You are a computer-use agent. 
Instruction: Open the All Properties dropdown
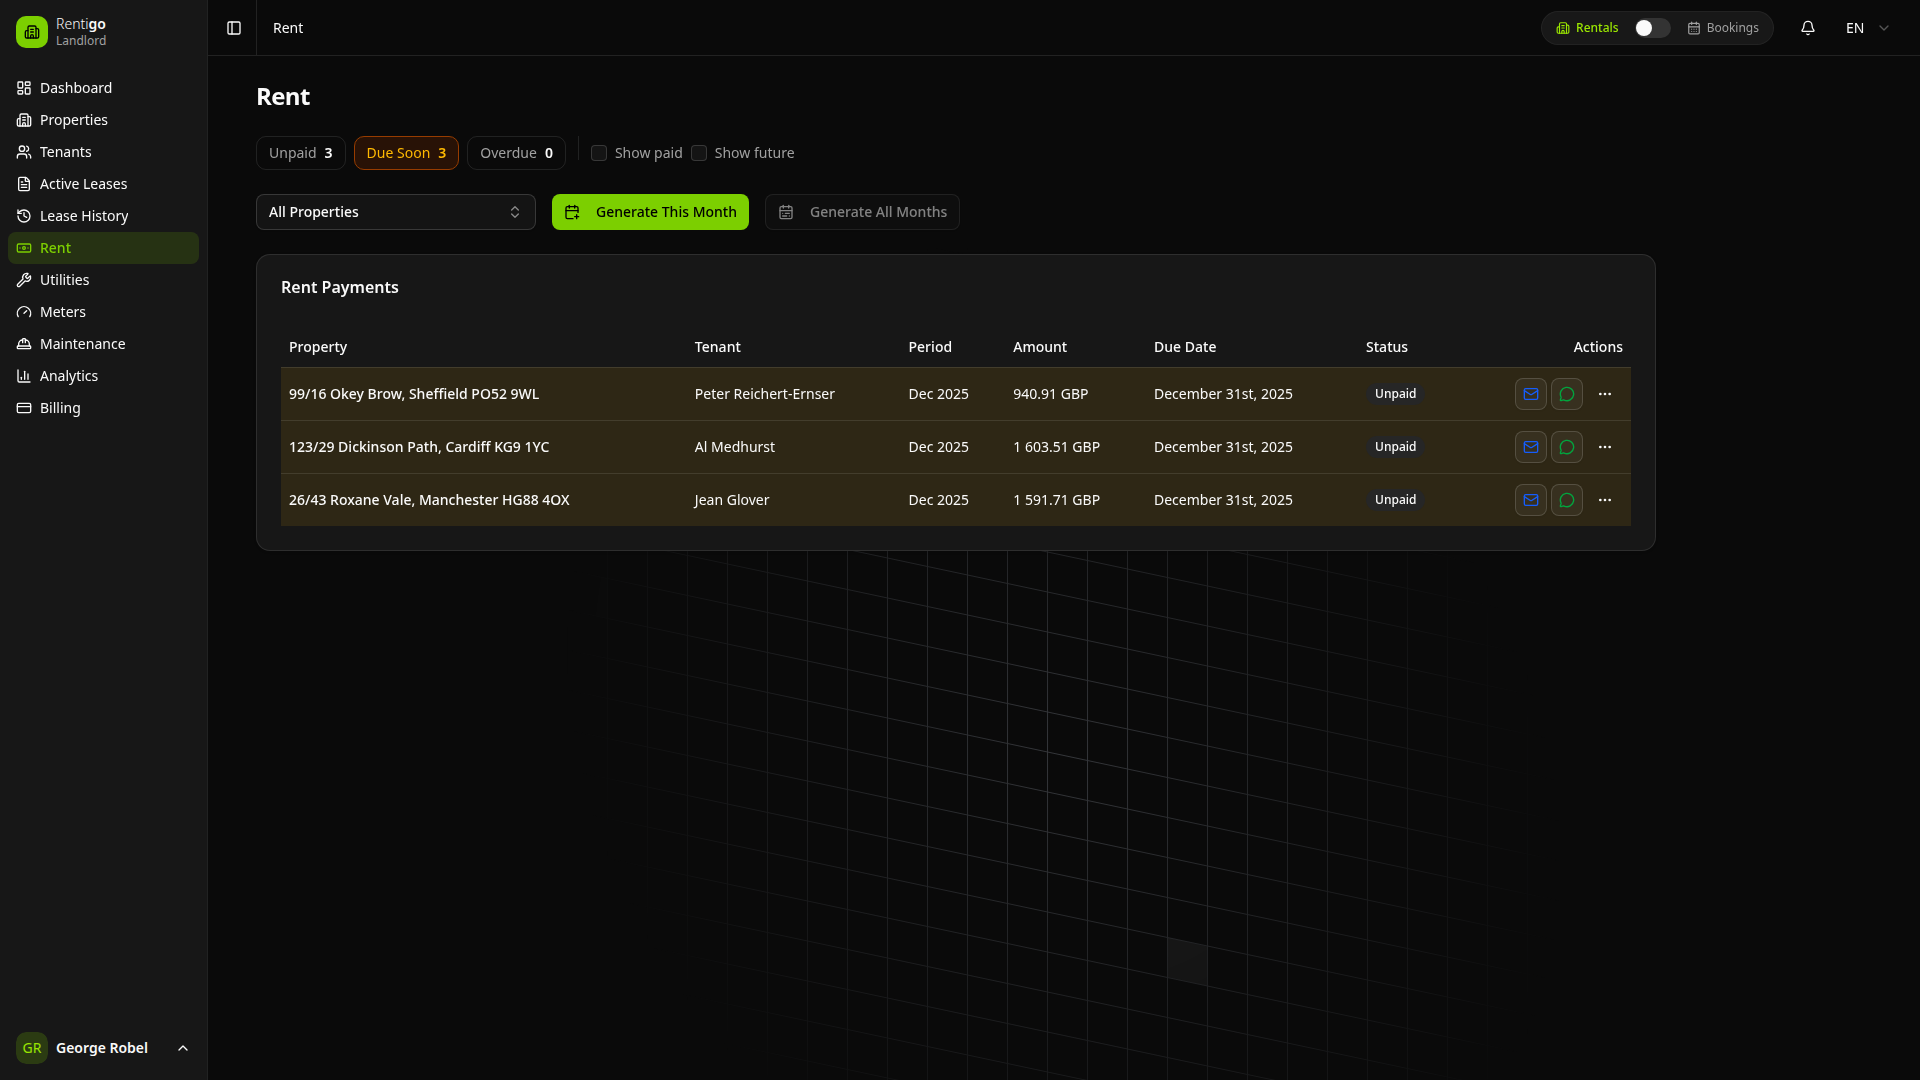pos(395,212)
